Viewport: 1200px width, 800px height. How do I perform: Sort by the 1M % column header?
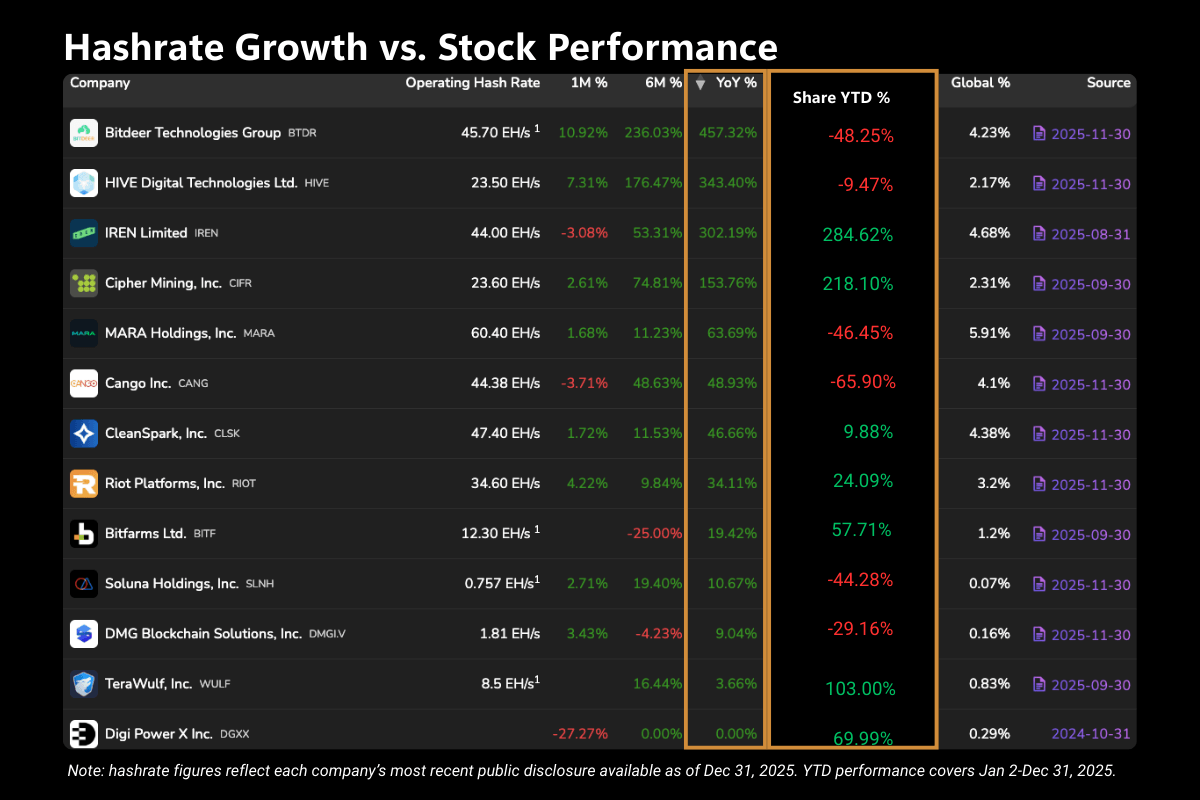(588, 83)
